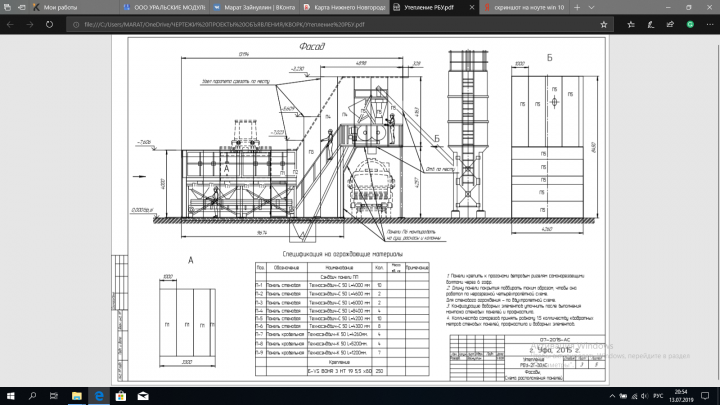720x405 pixels.
Task: Open a new tab with plus
Action: pyautogui.click(x=577, y=7)
